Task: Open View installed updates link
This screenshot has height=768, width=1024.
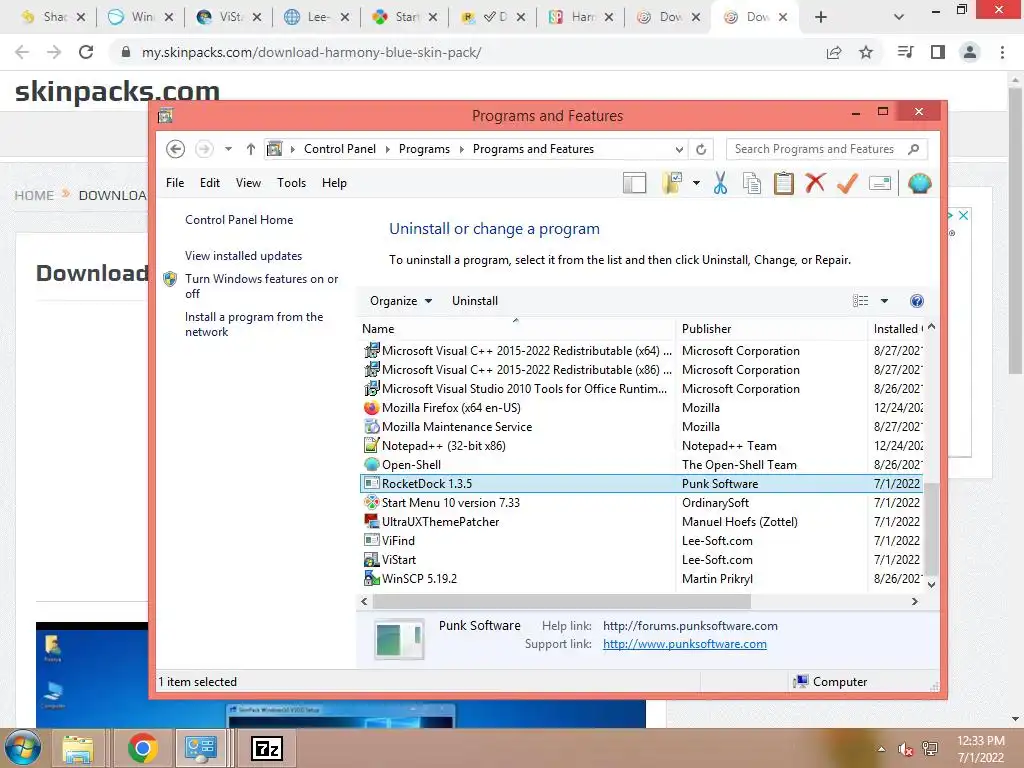Action: tap(244, 256)
